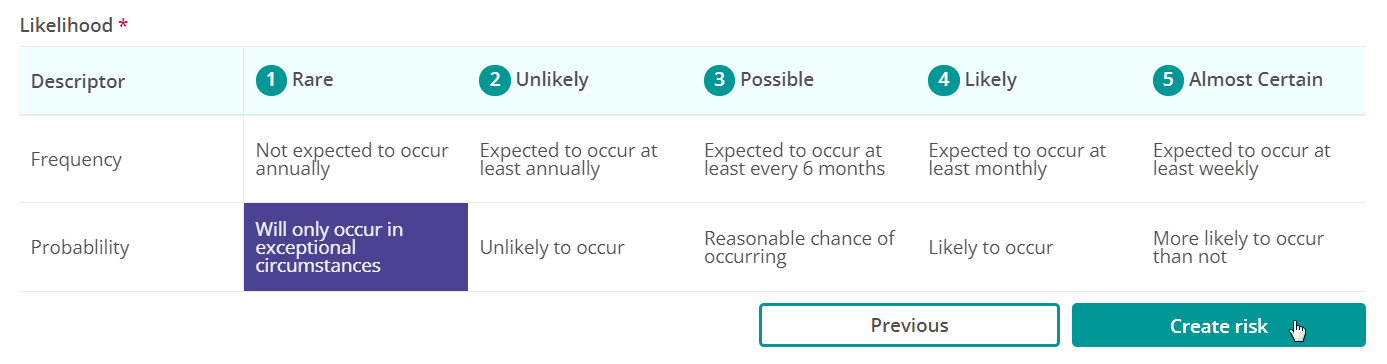This screenshot has height=364, width=1387.
Task: Choose 'Reasonable chance of occurring' cell
Action: point(805,247)
